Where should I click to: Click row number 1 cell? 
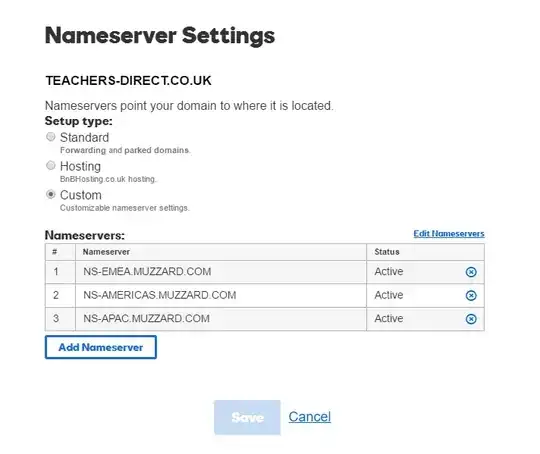pyautogui.click(x=60, y=272)
